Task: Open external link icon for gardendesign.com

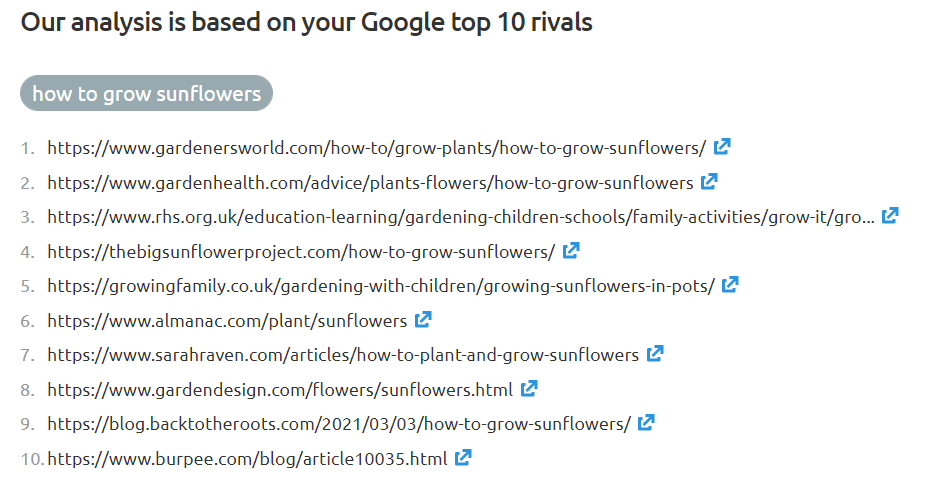Action: pos(529,388)
